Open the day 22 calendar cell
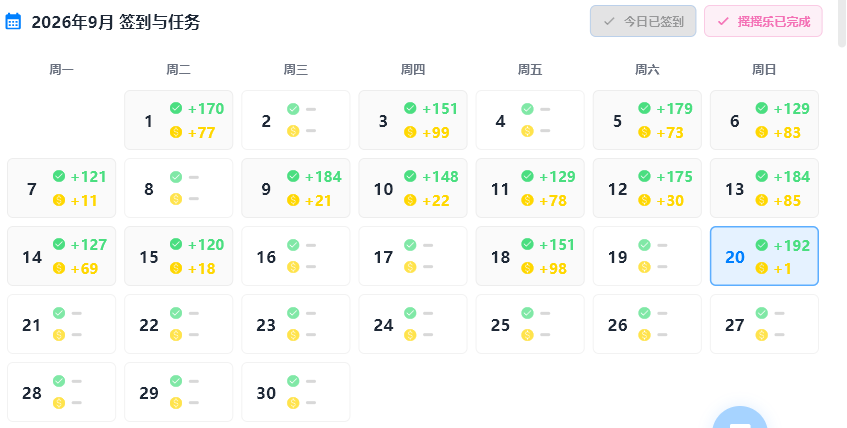The width and height of the screenshot is (847, 428). 179,324
